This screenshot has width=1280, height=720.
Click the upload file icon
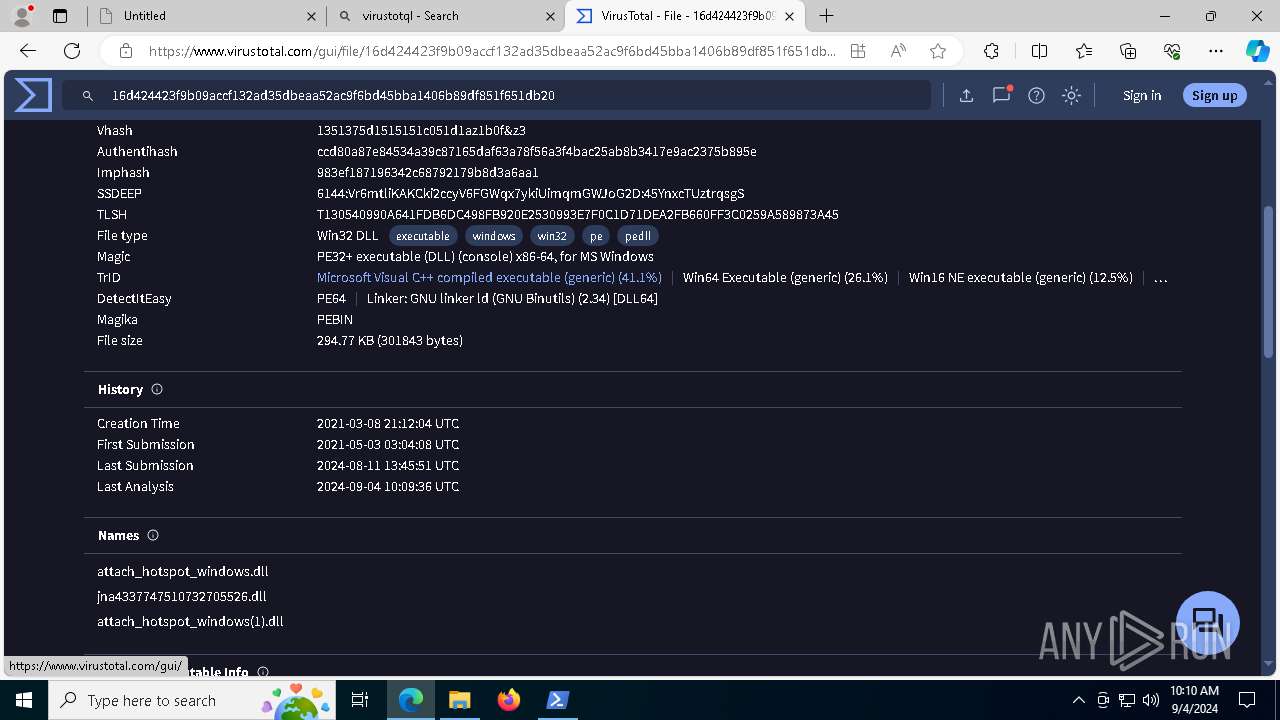[x=966, y=95]
